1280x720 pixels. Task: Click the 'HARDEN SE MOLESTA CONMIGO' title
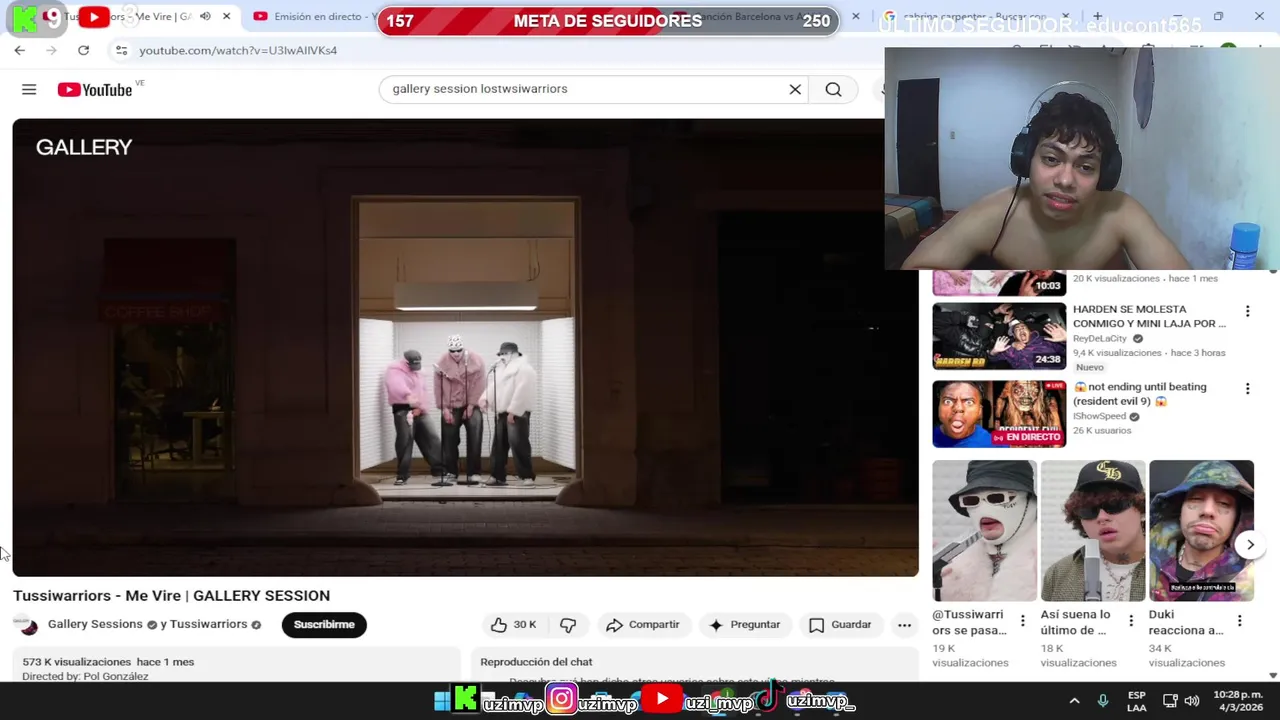point(1149,316)
